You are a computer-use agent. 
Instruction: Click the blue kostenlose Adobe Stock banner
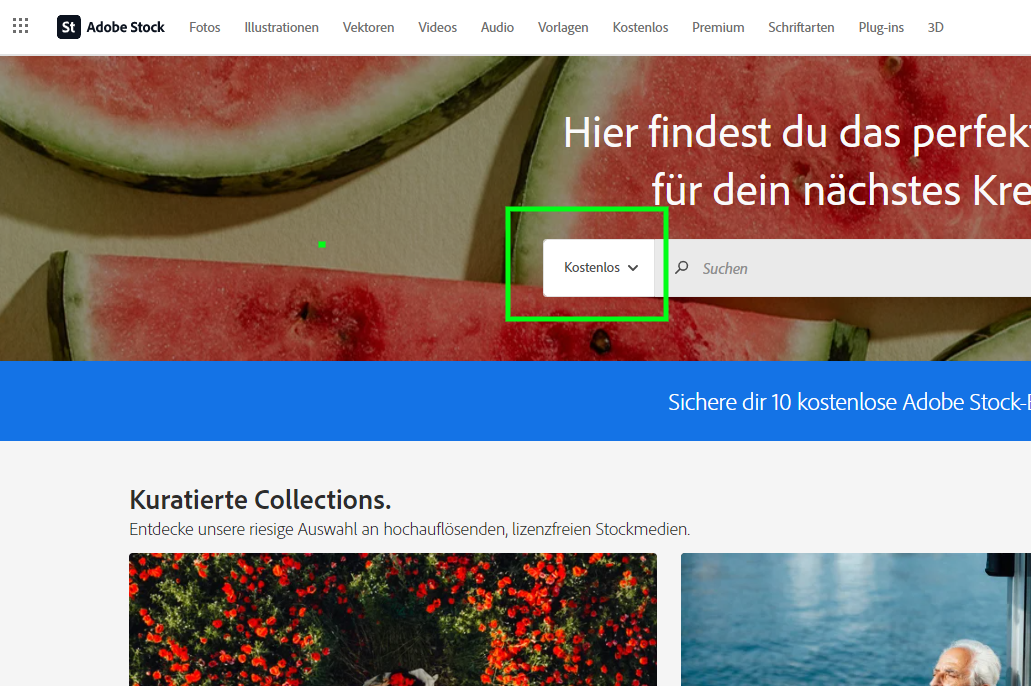(x=848, y=402)
